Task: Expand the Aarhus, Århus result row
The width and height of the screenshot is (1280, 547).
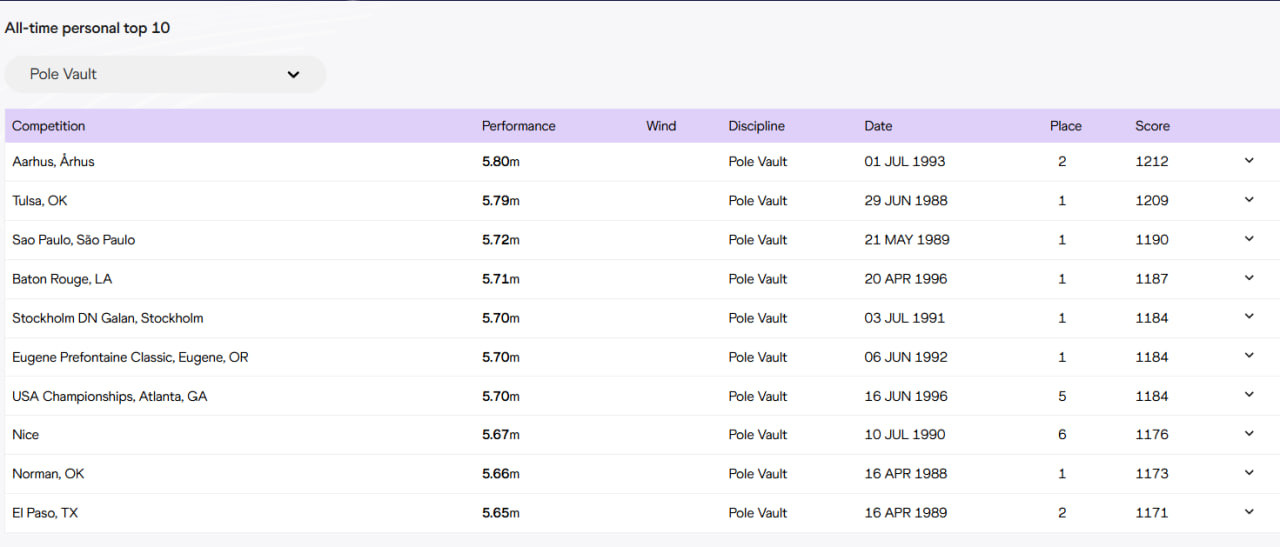Action: coord(1248,161)
